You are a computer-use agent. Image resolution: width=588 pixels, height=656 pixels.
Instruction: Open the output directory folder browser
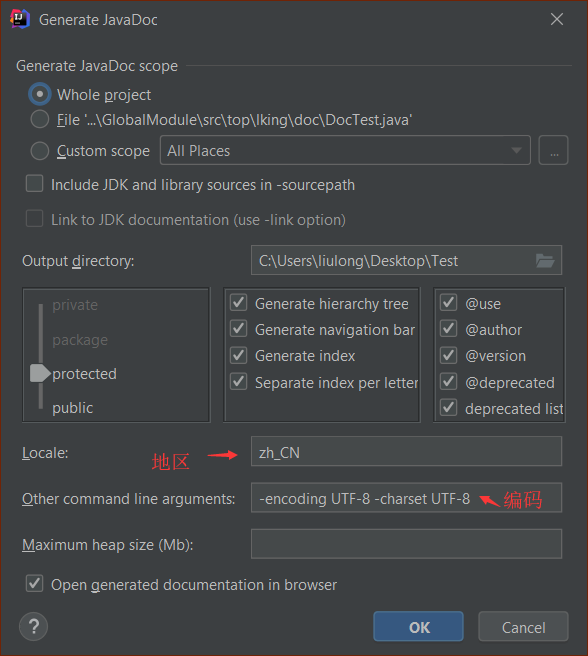point(545,261)
